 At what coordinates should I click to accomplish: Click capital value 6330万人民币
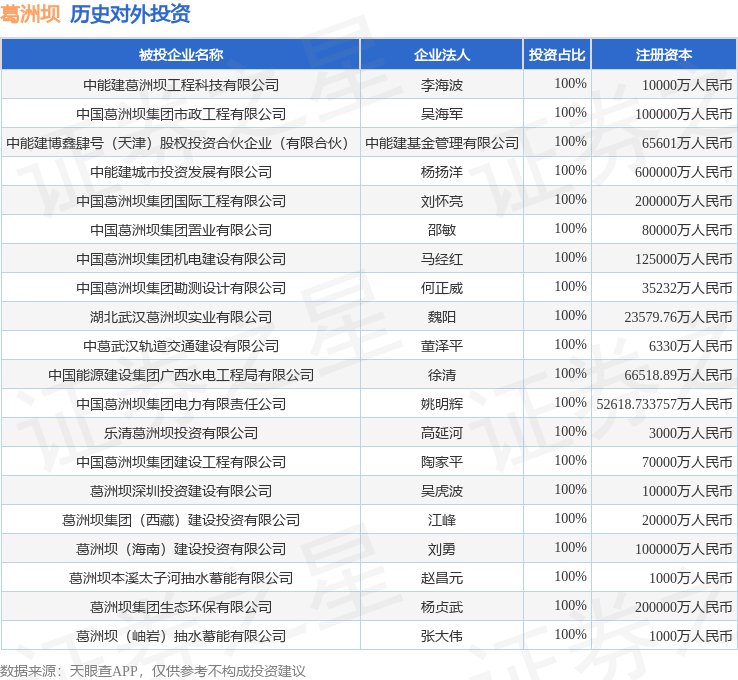coord(691,346)
